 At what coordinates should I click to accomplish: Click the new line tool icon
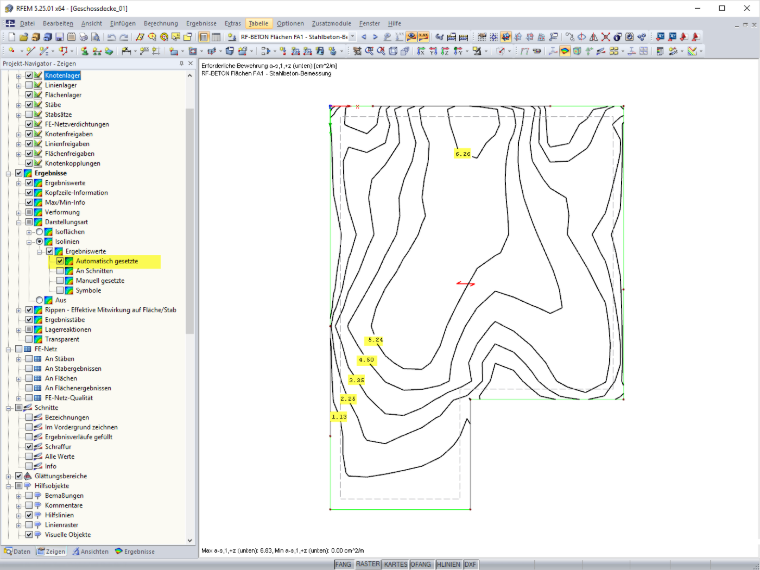(x=31, y=51)
